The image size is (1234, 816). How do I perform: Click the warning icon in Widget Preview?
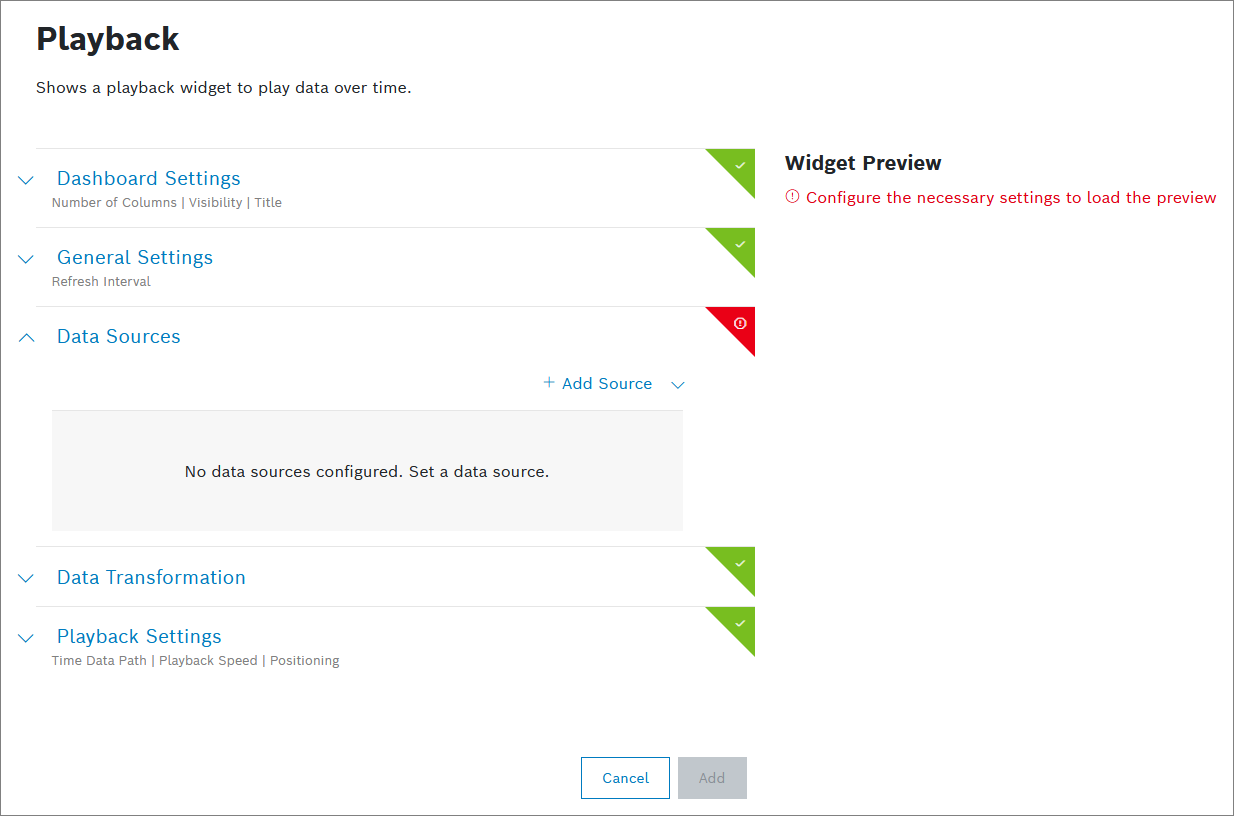[793, 197]
